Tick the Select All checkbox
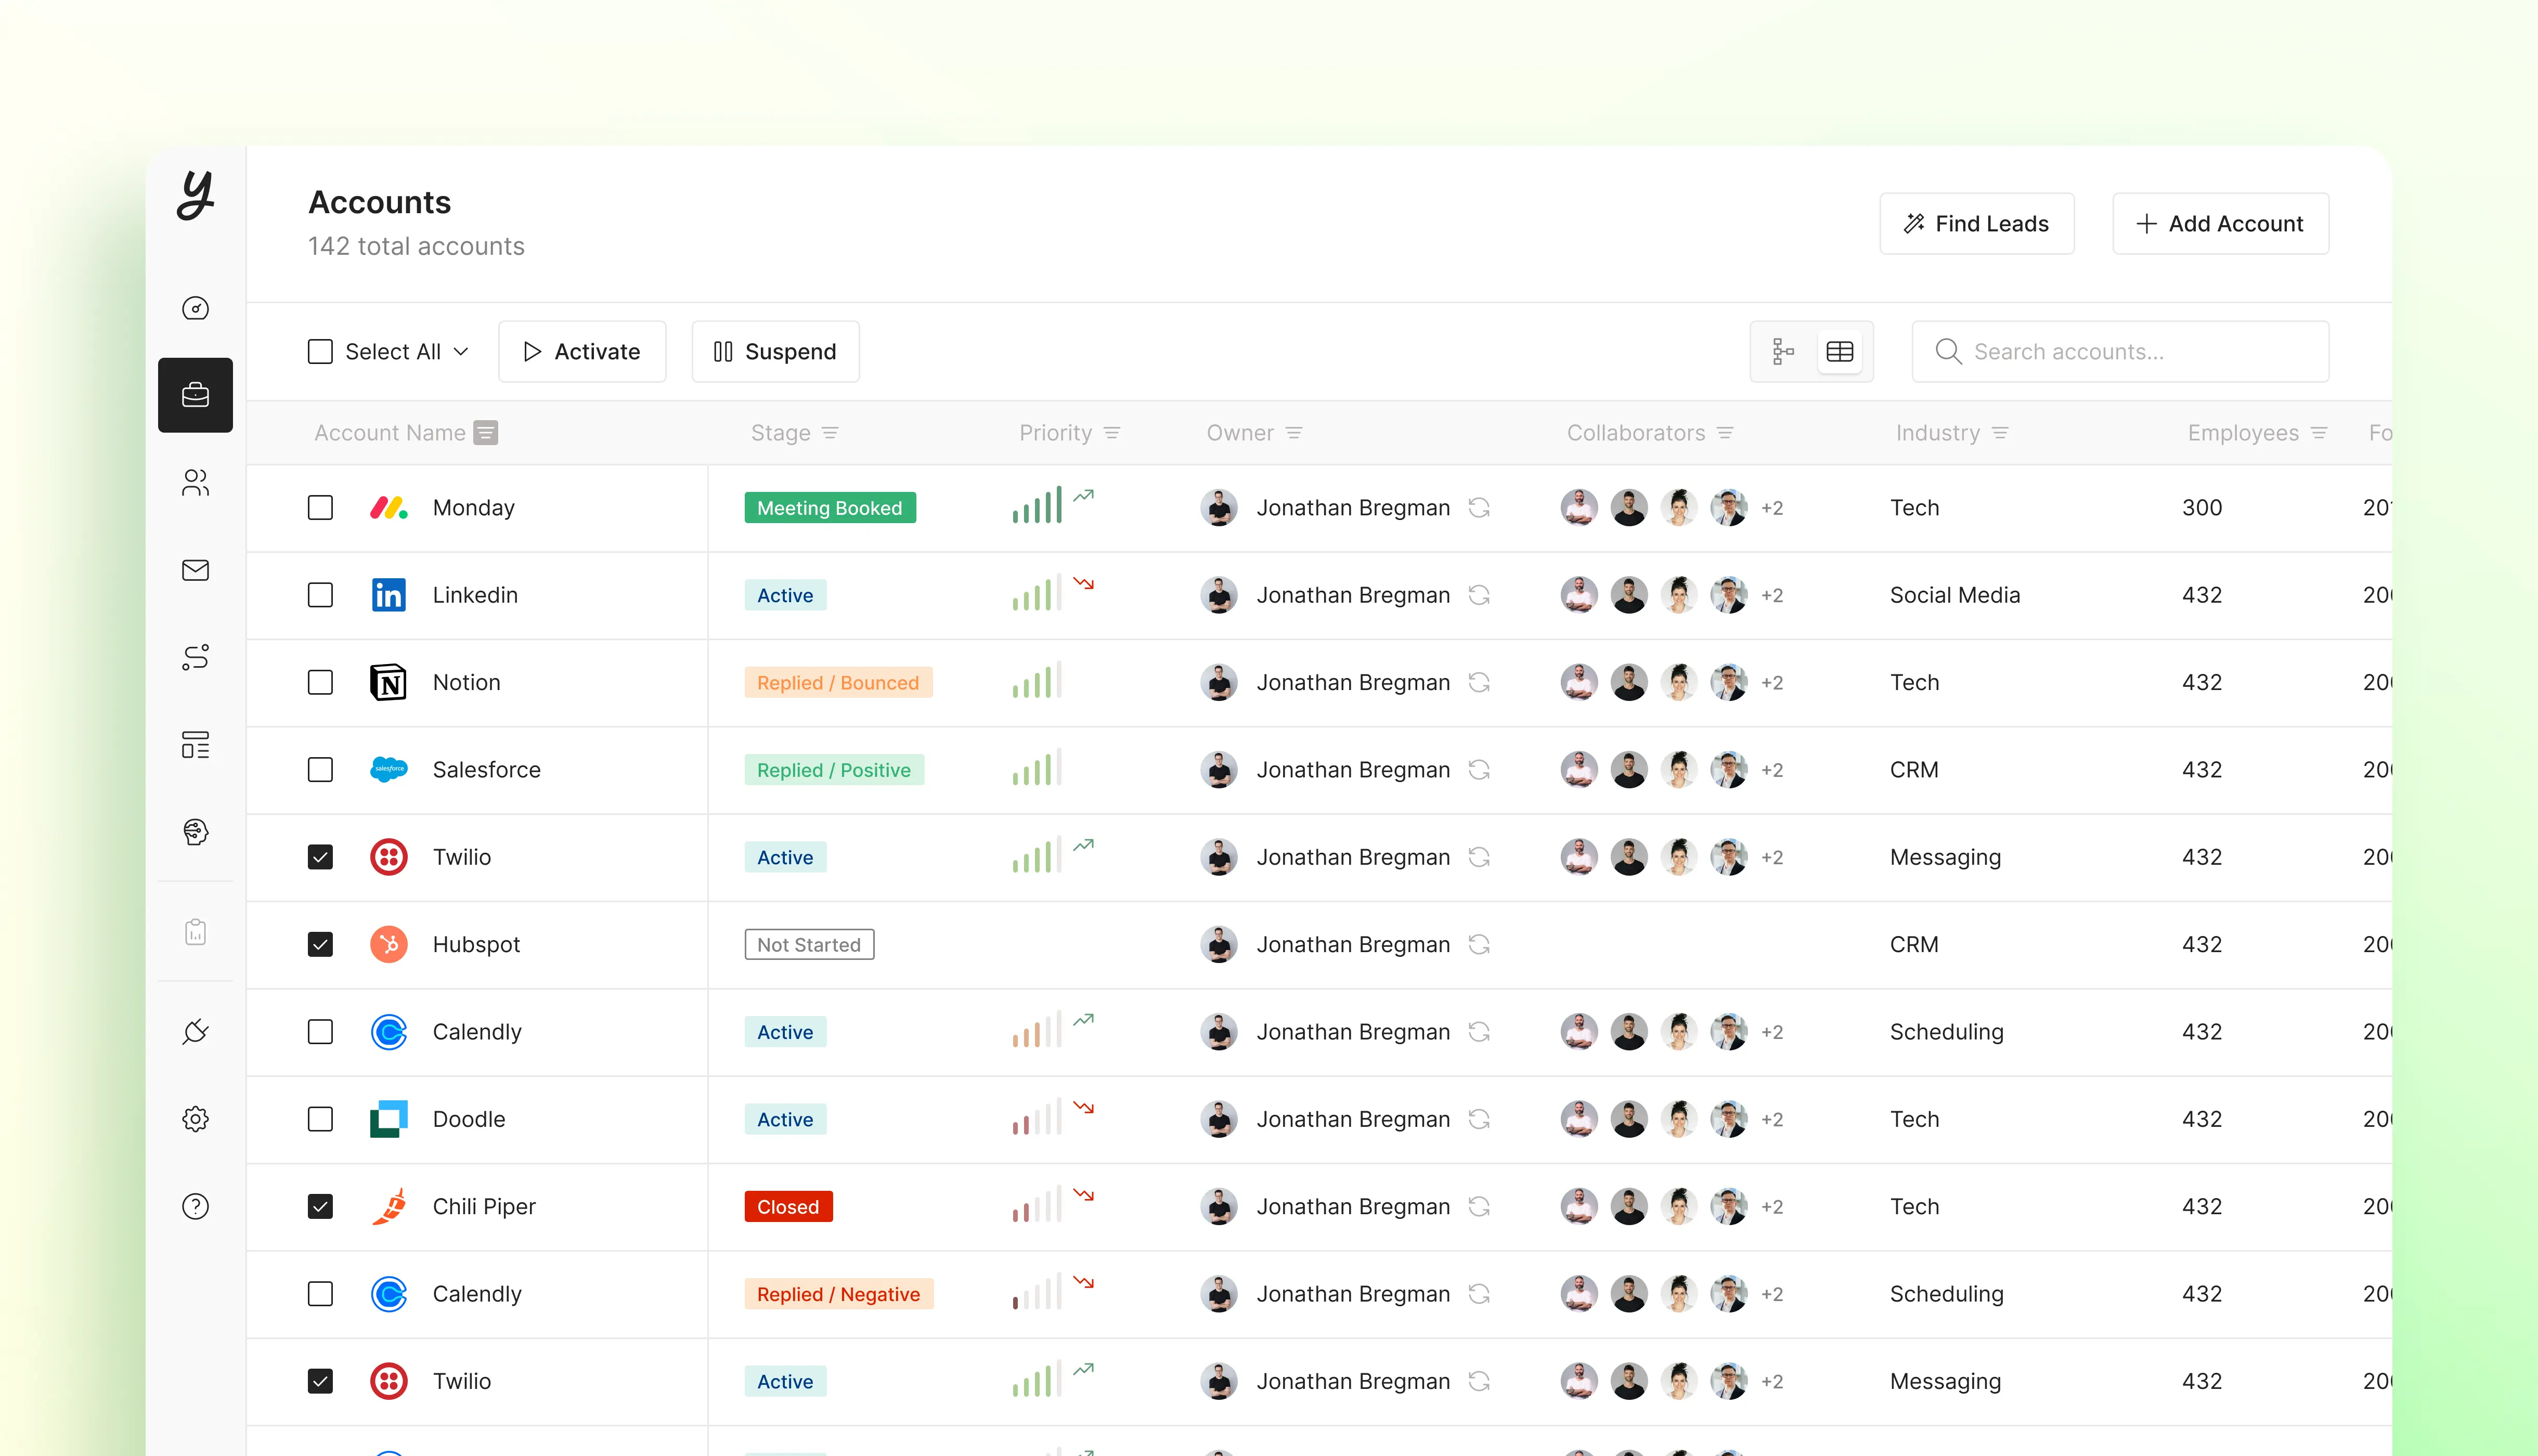This screenshot has width=2538, height=1456. pyautogui.click(x=320, y=351)
